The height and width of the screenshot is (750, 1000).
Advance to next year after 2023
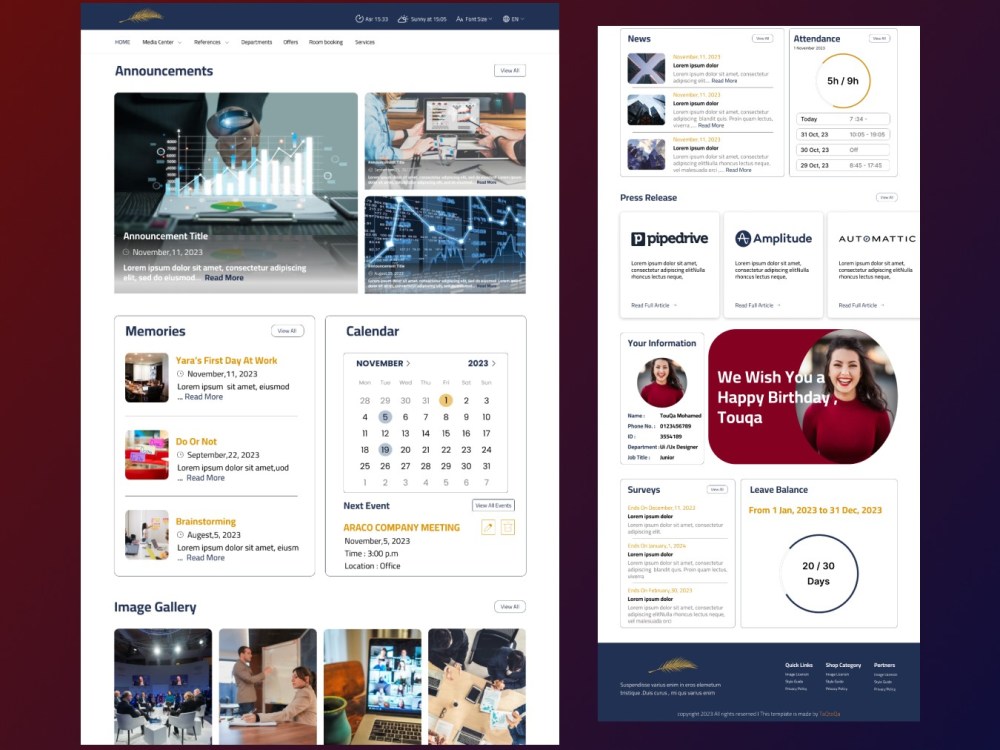[x=494, y=364]
